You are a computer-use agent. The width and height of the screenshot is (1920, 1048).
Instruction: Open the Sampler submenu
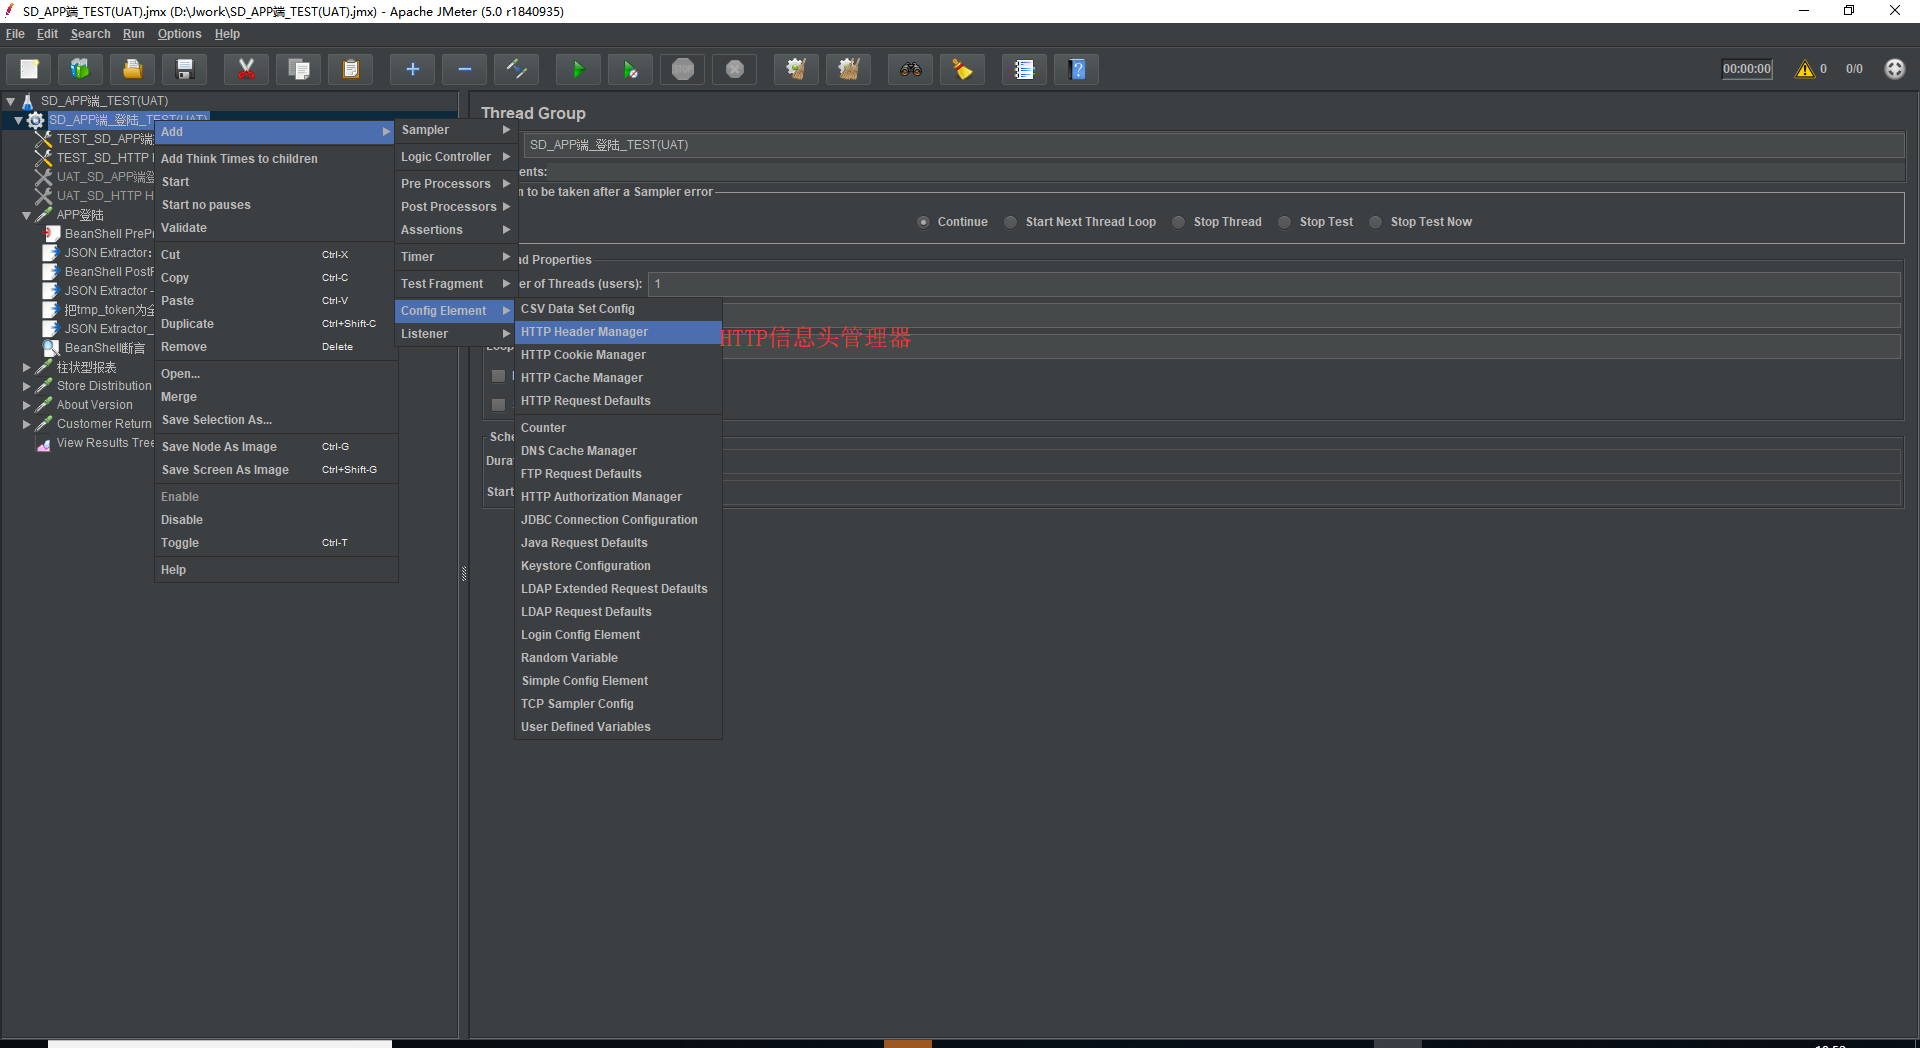[x=455, y=130]
